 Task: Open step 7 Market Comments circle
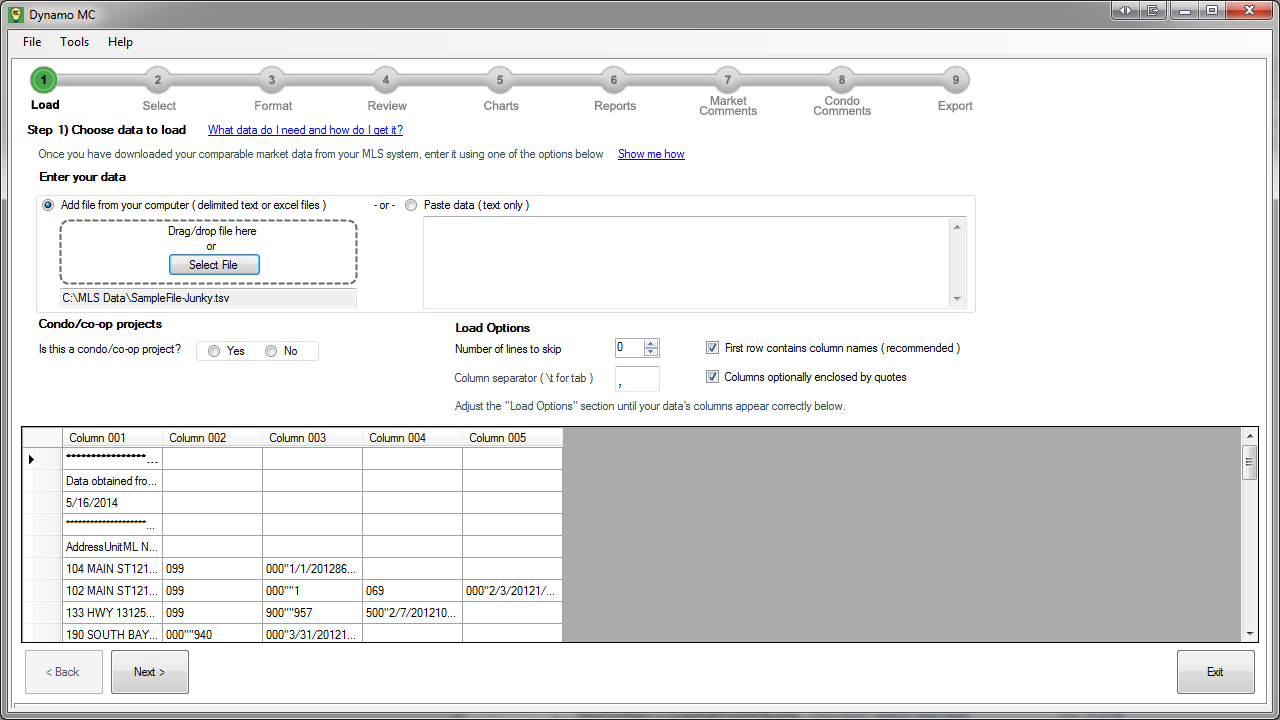pyautogui.click(x=727, y=80)
